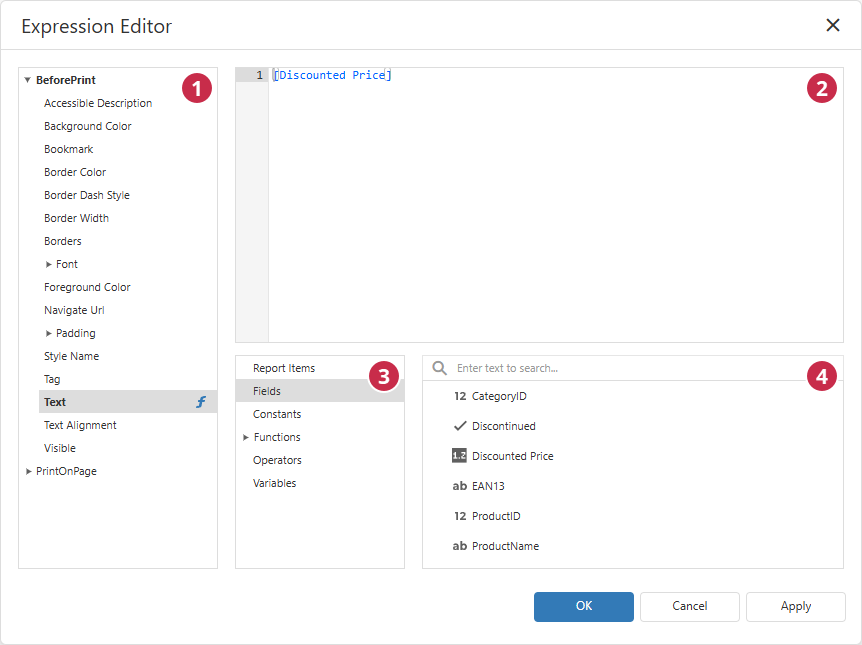Click the function icon beside Text

pyautogui.click(x=201, y=402)
